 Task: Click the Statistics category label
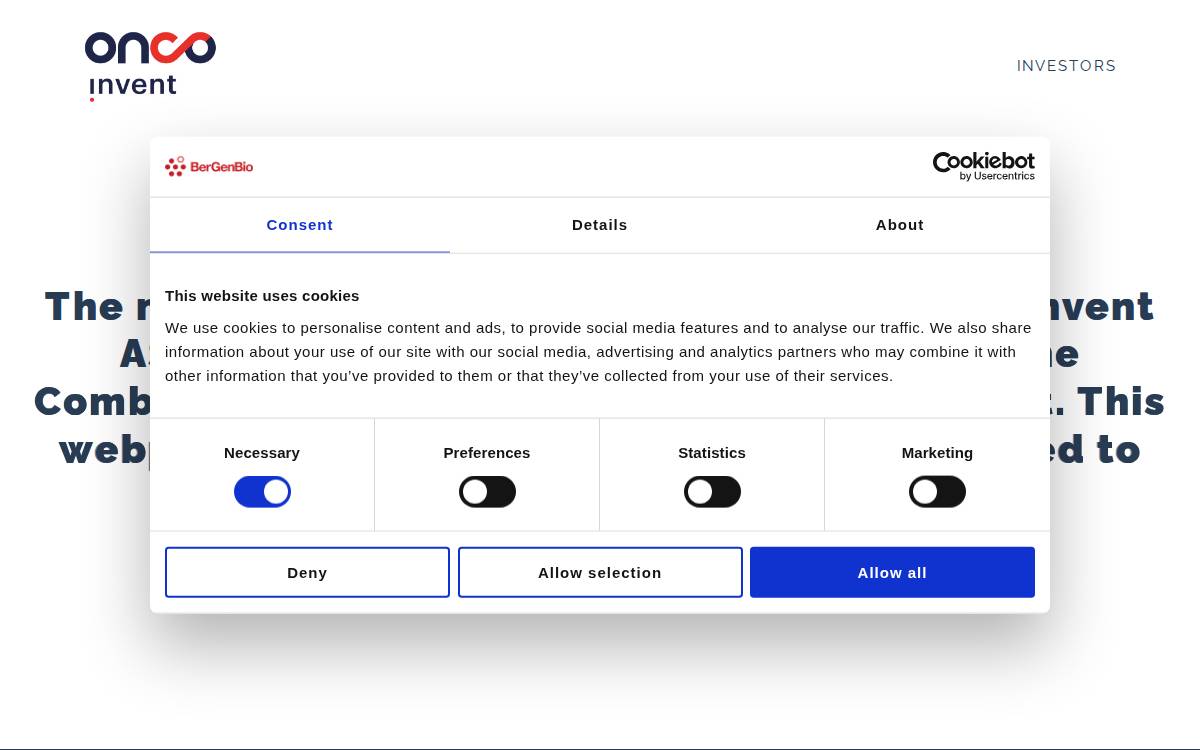(x=712, y=453)
